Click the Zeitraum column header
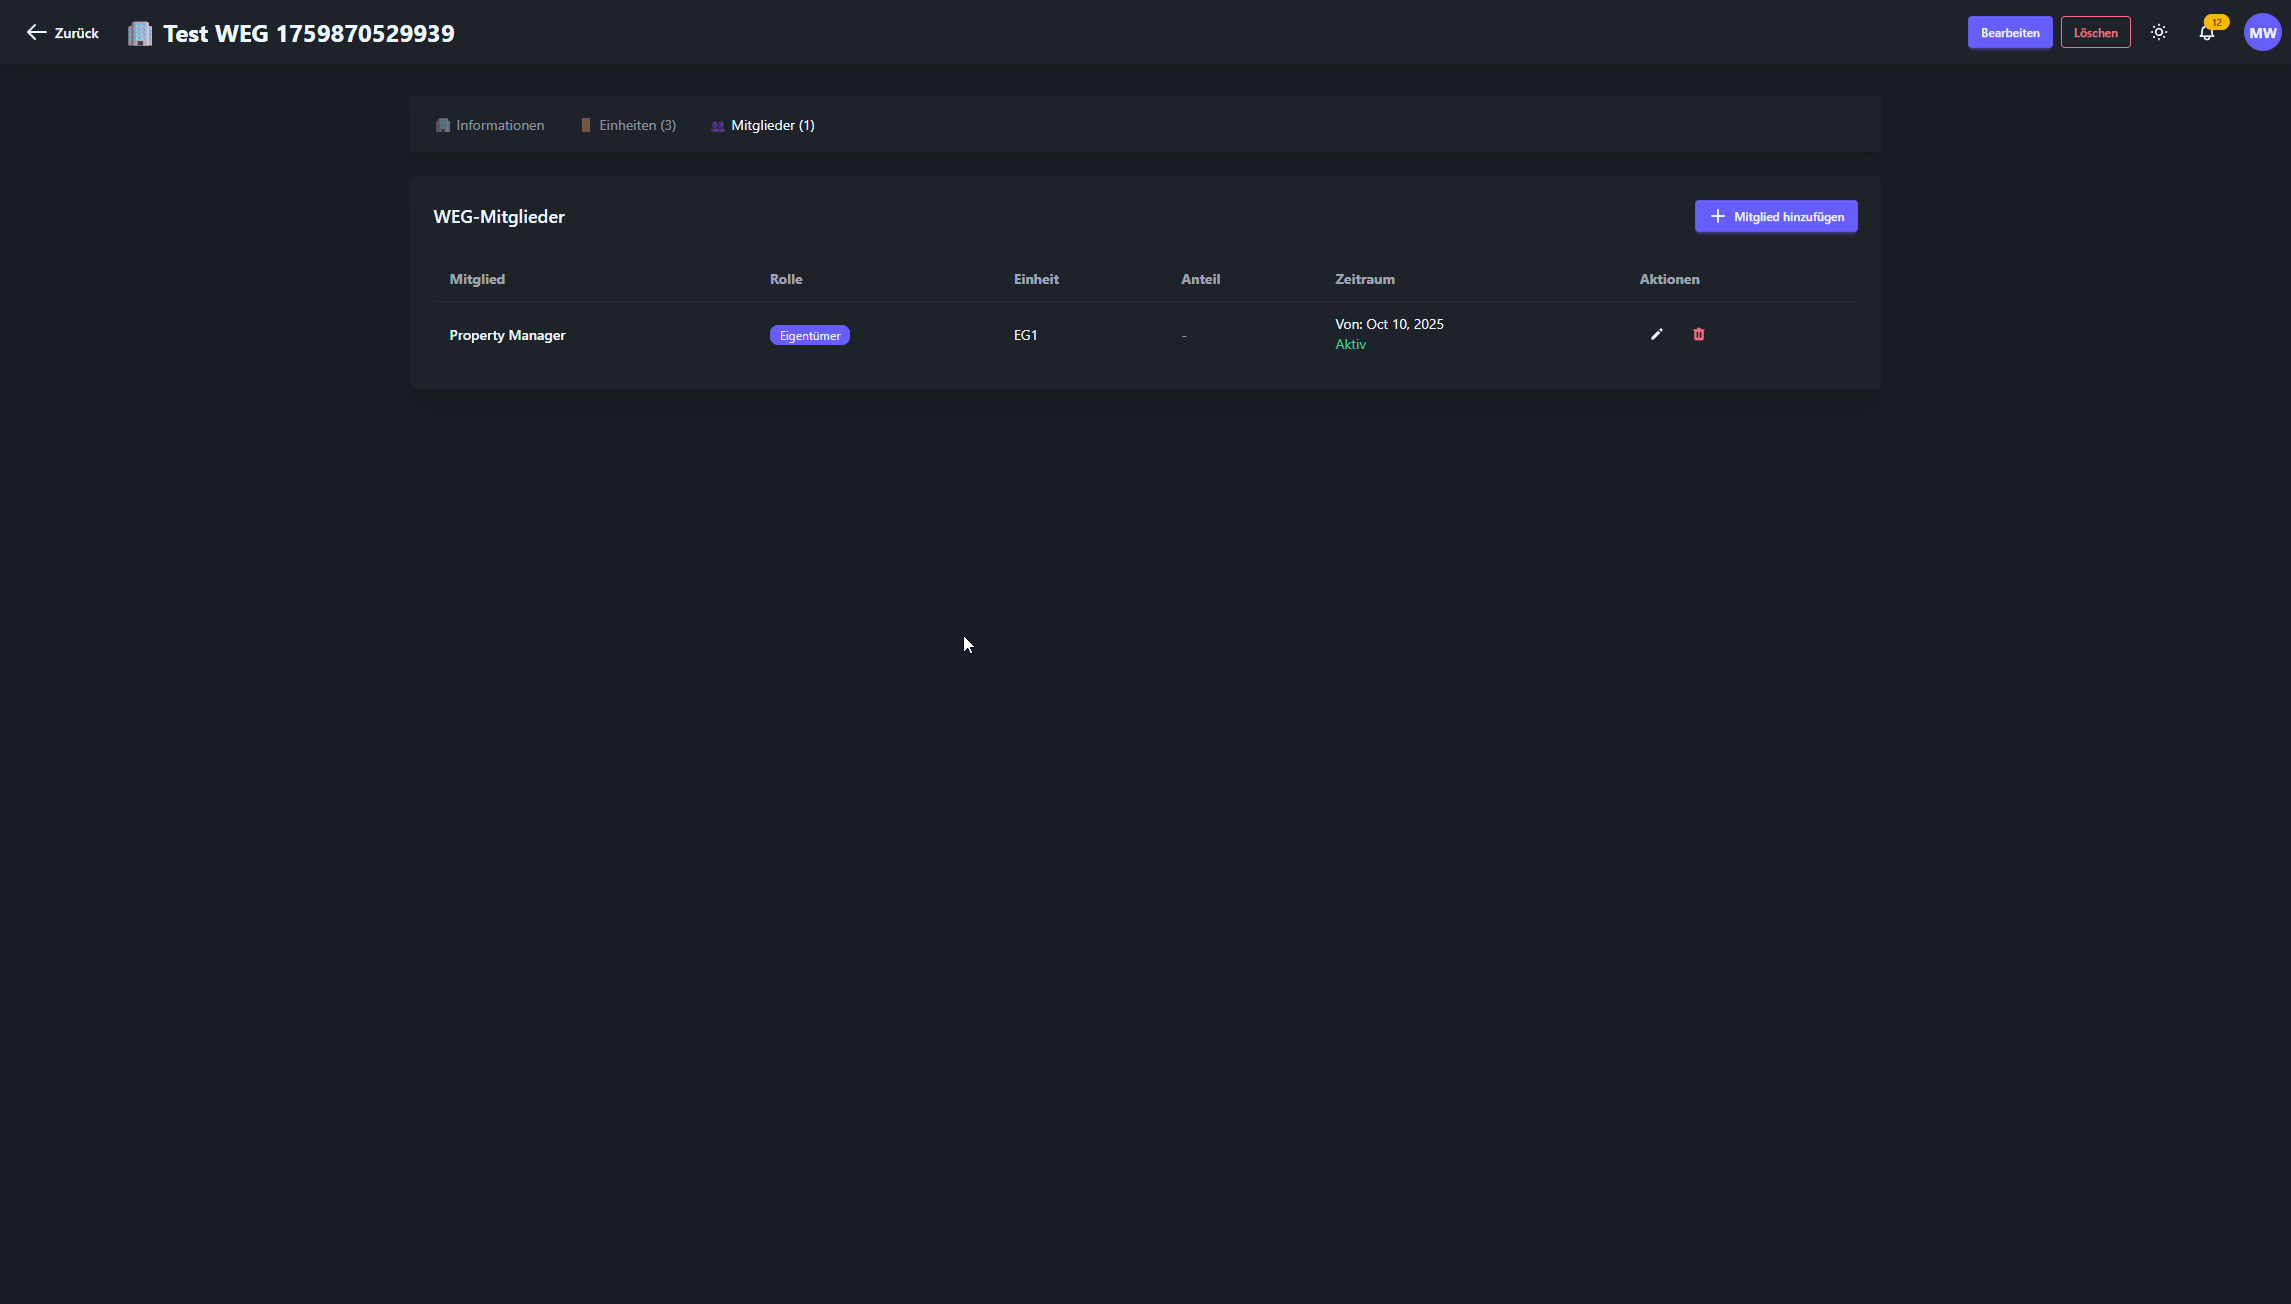 (1364, 279)
